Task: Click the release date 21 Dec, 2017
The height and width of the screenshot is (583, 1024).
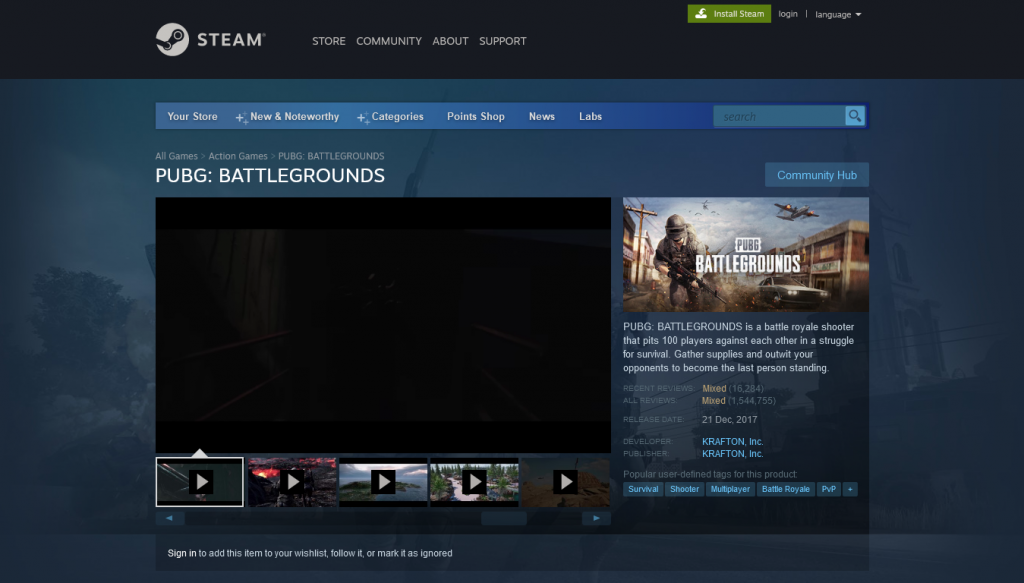Action: coord(729,420)
